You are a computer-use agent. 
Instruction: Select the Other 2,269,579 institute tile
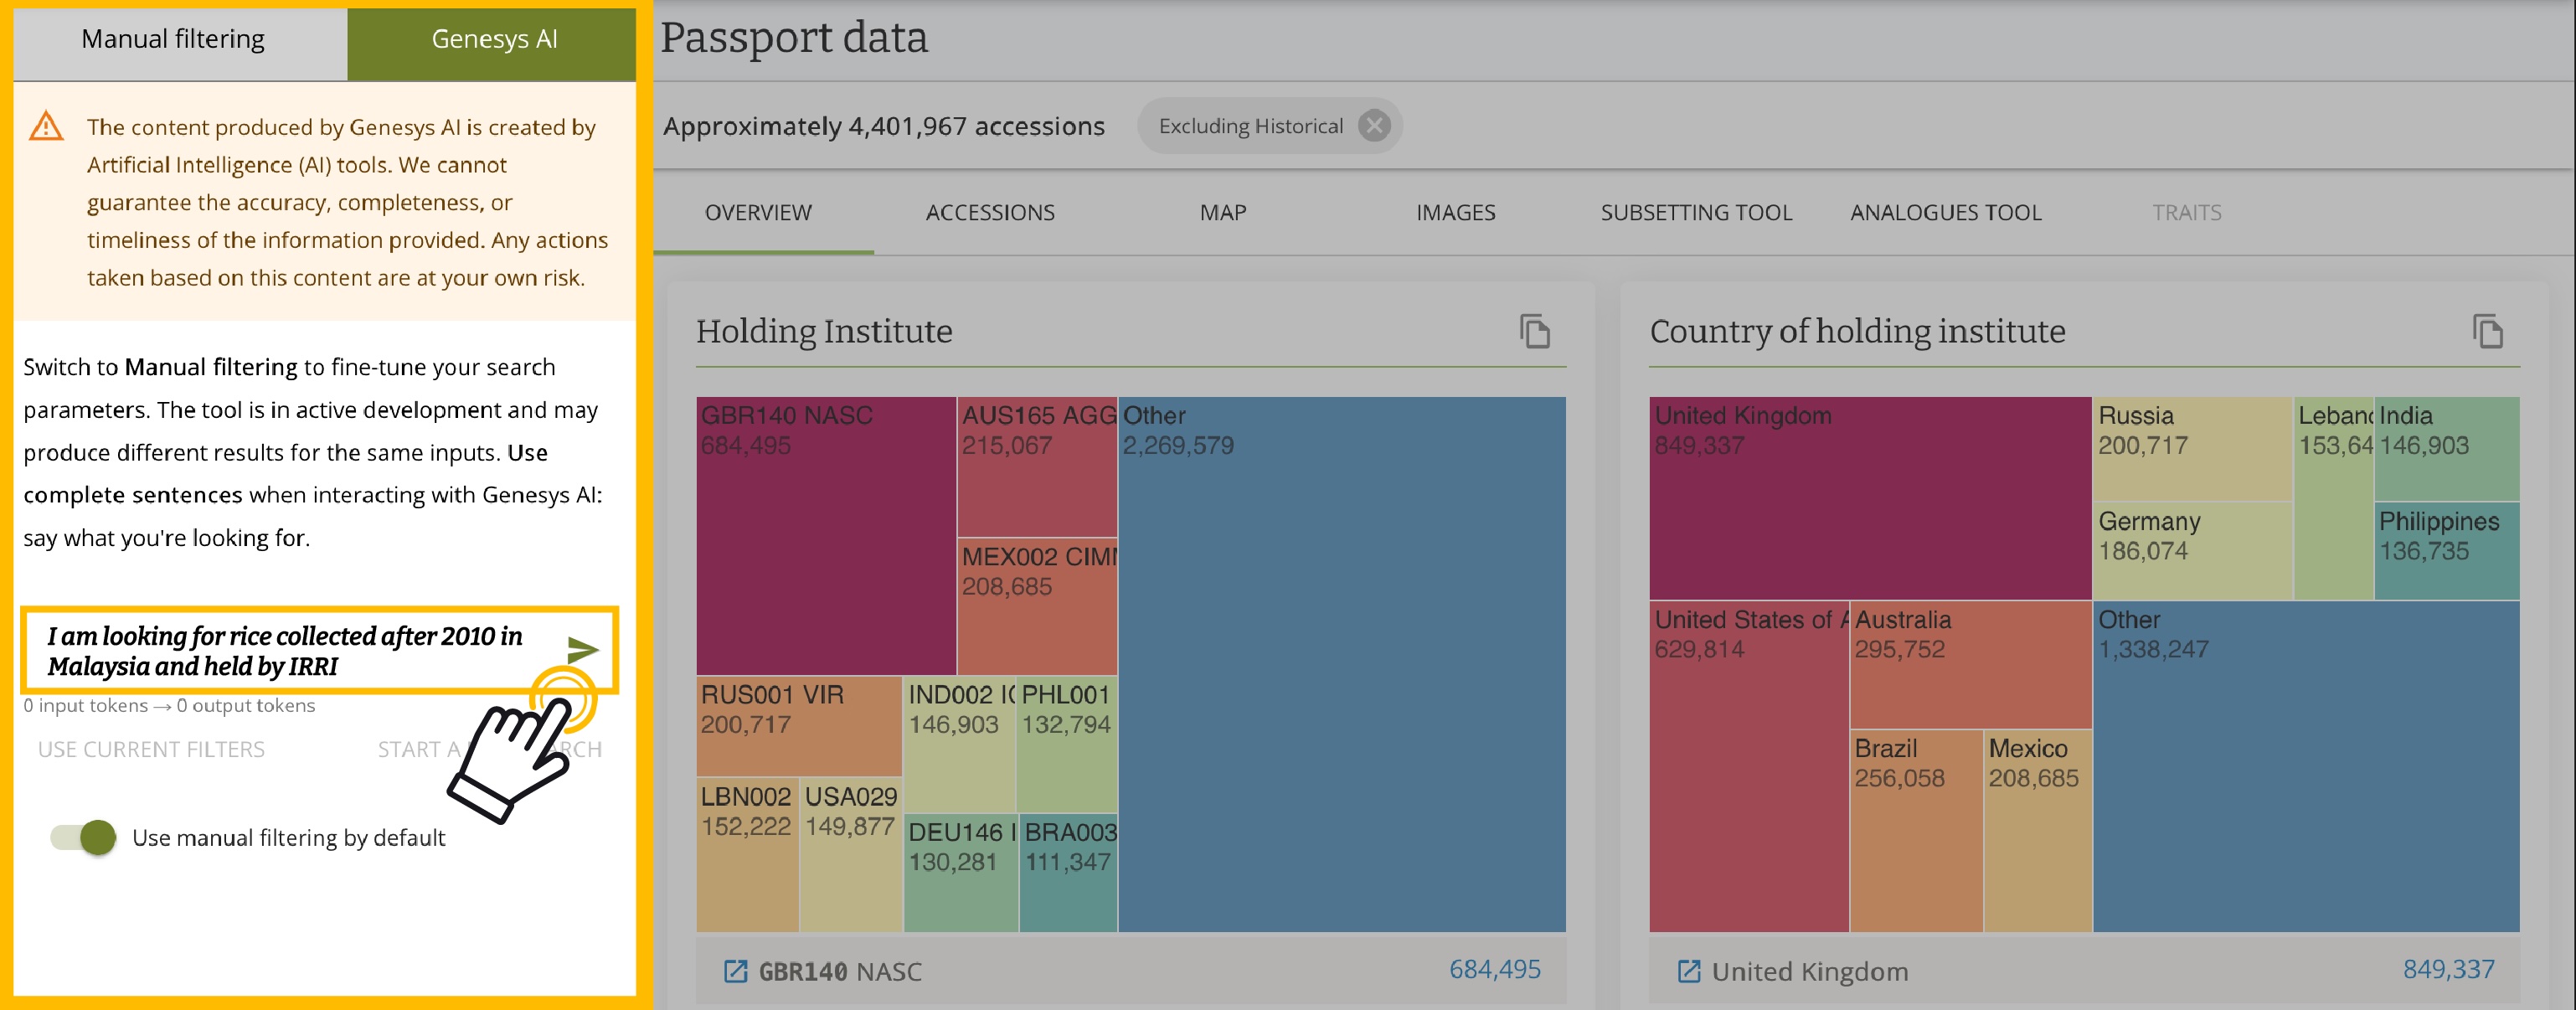[x=1342, y=665]
